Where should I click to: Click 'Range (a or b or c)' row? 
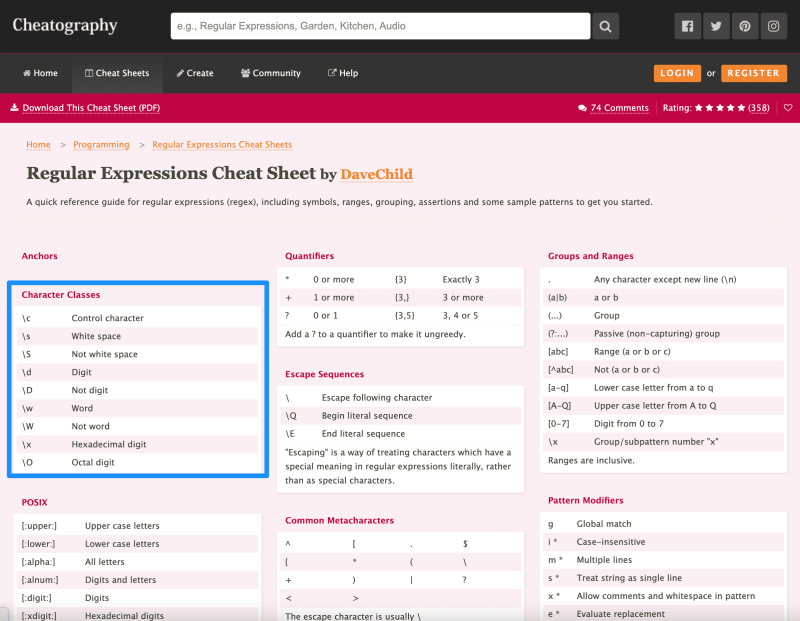pos(663,351)
